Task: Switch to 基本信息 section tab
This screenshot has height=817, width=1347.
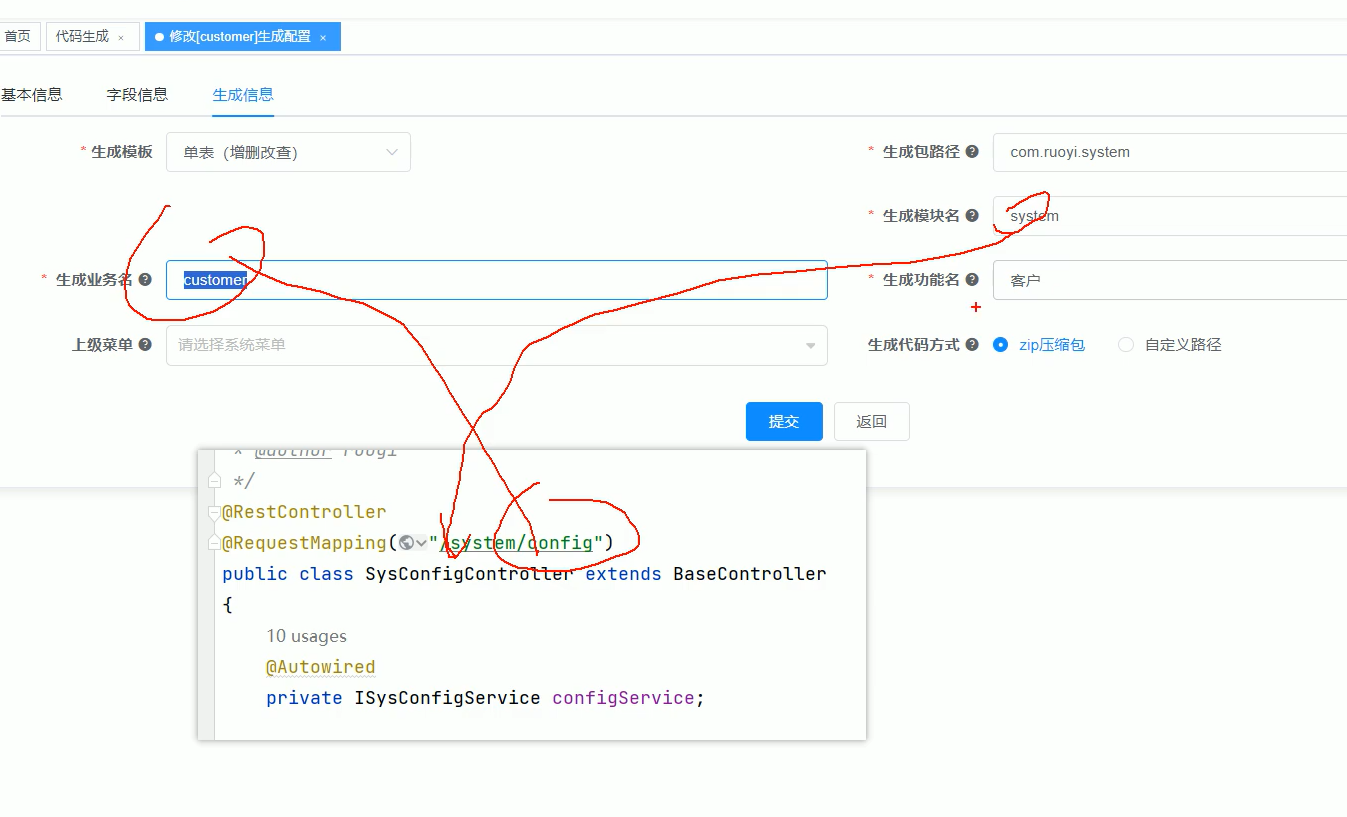Action: click(32, 95)
